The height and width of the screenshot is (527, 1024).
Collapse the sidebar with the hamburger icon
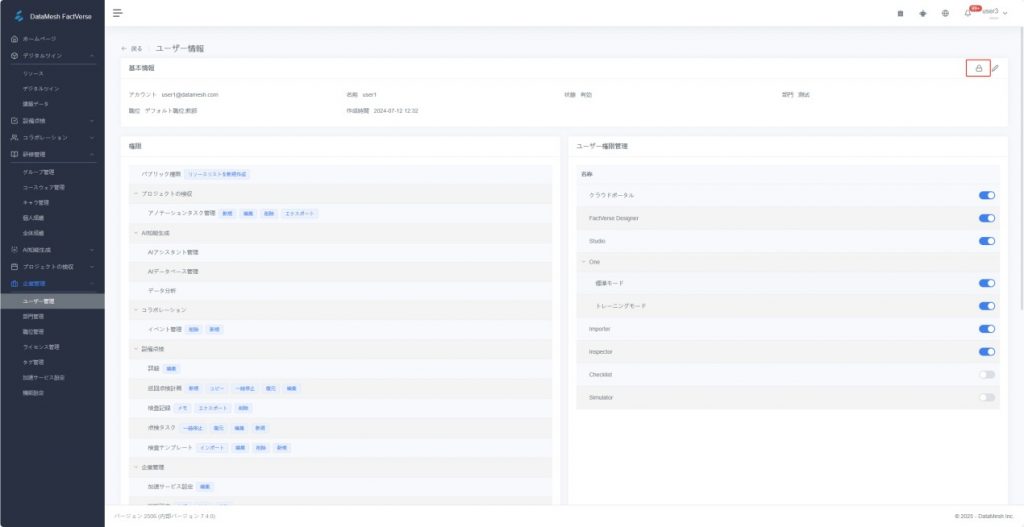tap(117, 13)
